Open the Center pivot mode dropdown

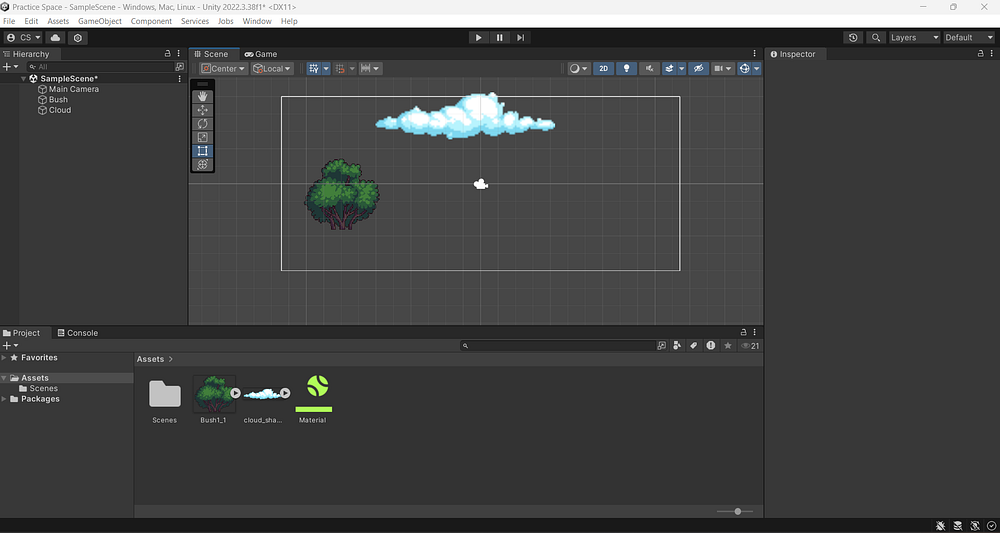pos(223,69)
